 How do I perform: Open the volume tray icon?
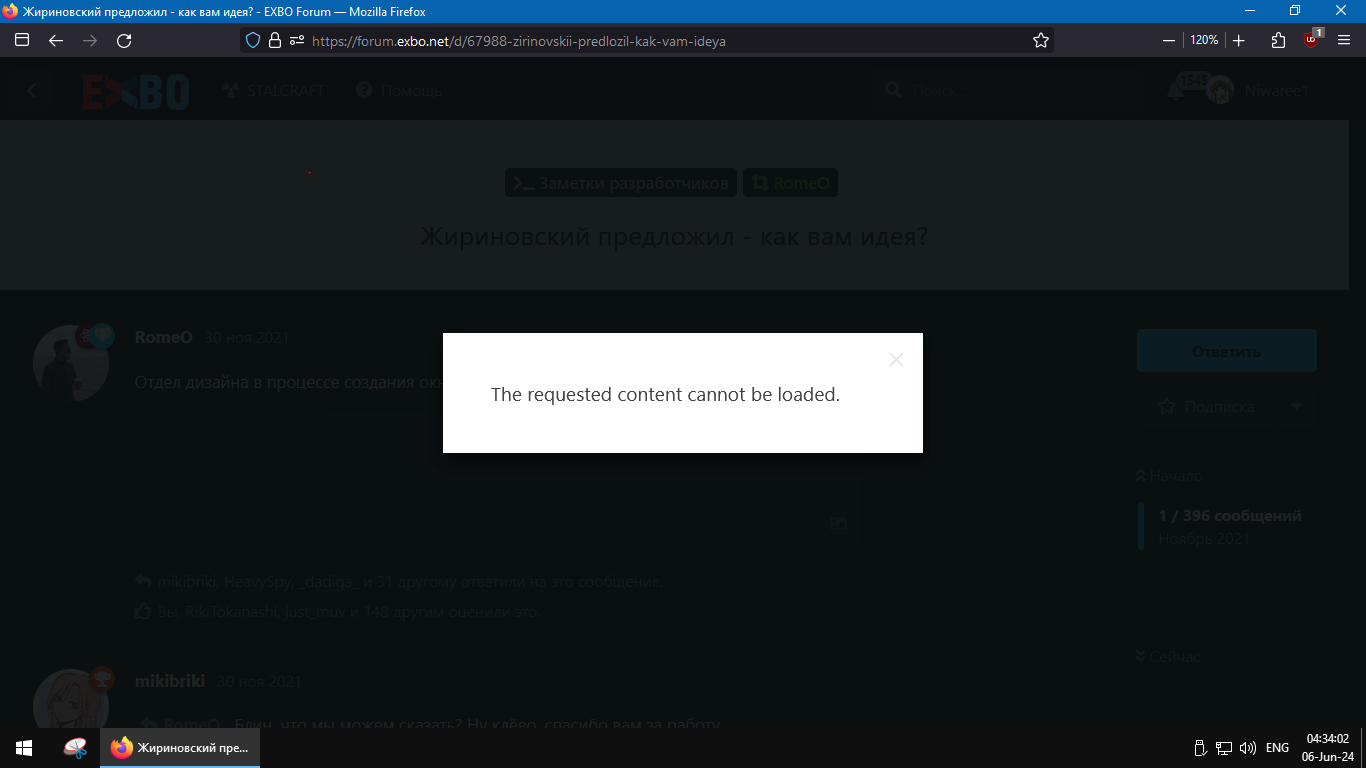tap(1247, 748)
